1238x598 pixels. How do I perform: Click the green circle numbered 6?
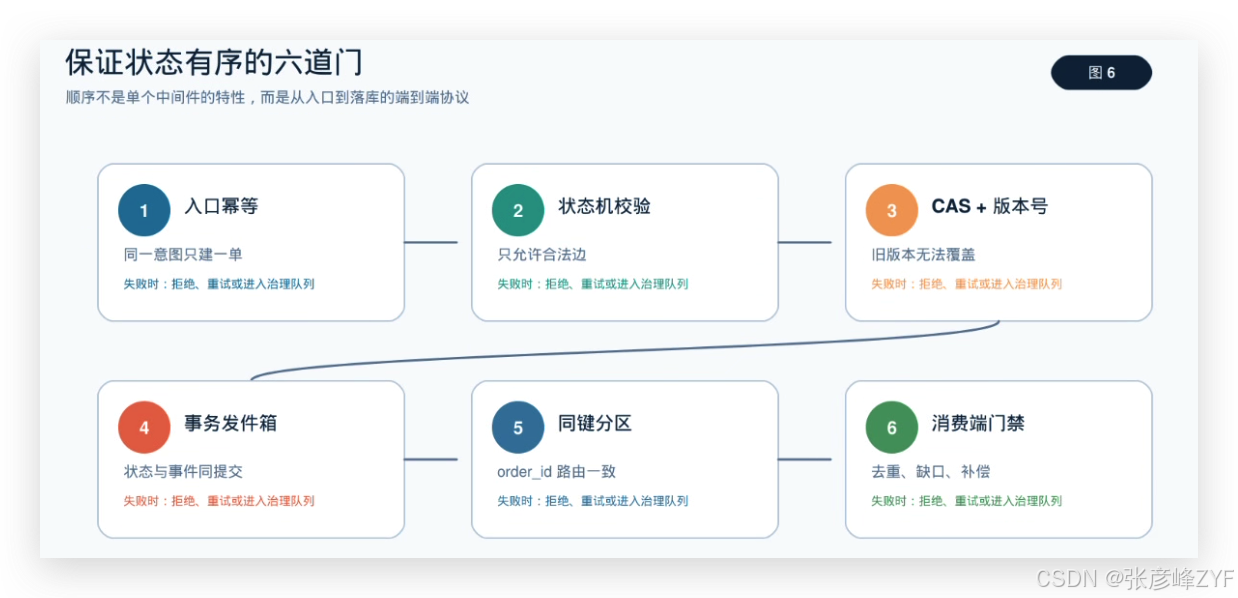tap(892, 427)
